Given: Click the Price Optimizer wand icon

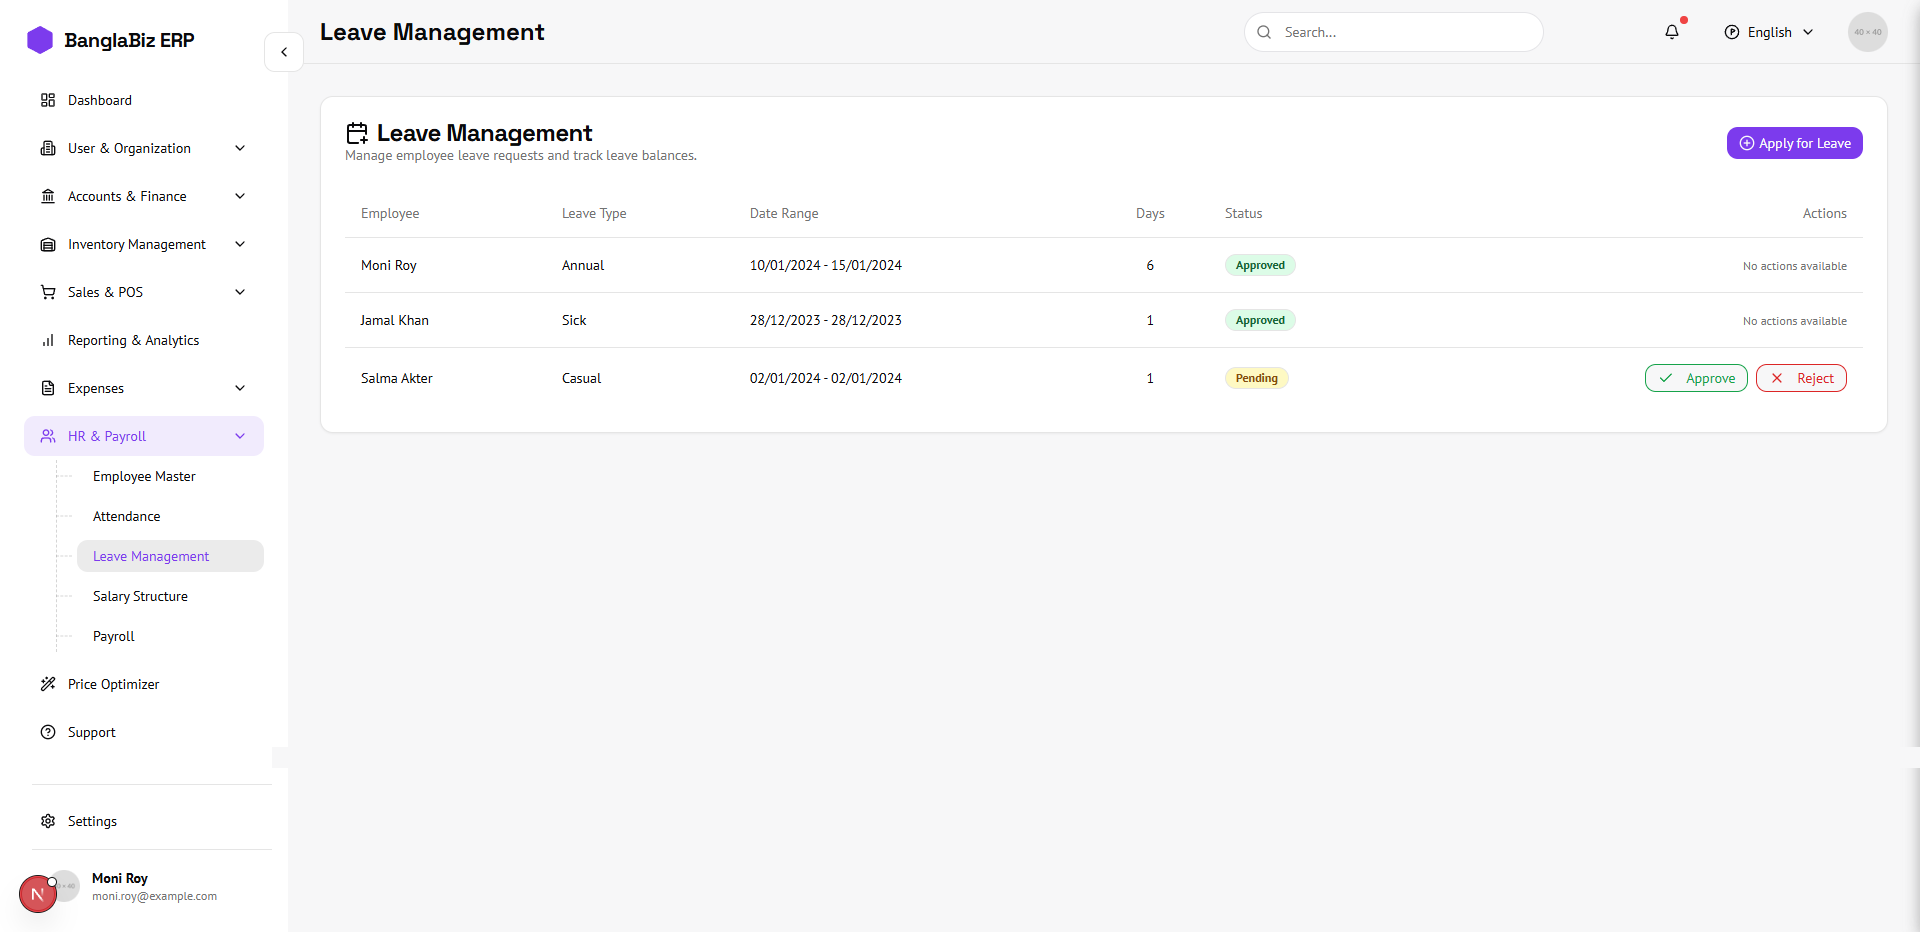Looking at the screenshot, I should [x=48, y=684].
